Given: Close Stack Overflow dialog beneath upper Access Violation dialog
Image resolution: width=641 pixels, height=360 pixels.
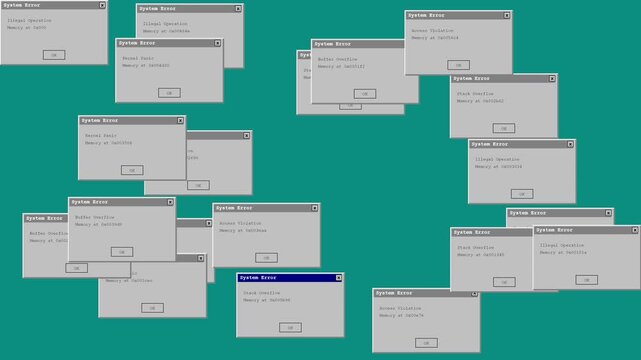Looking at the screenshot, I should coord(552,78).
